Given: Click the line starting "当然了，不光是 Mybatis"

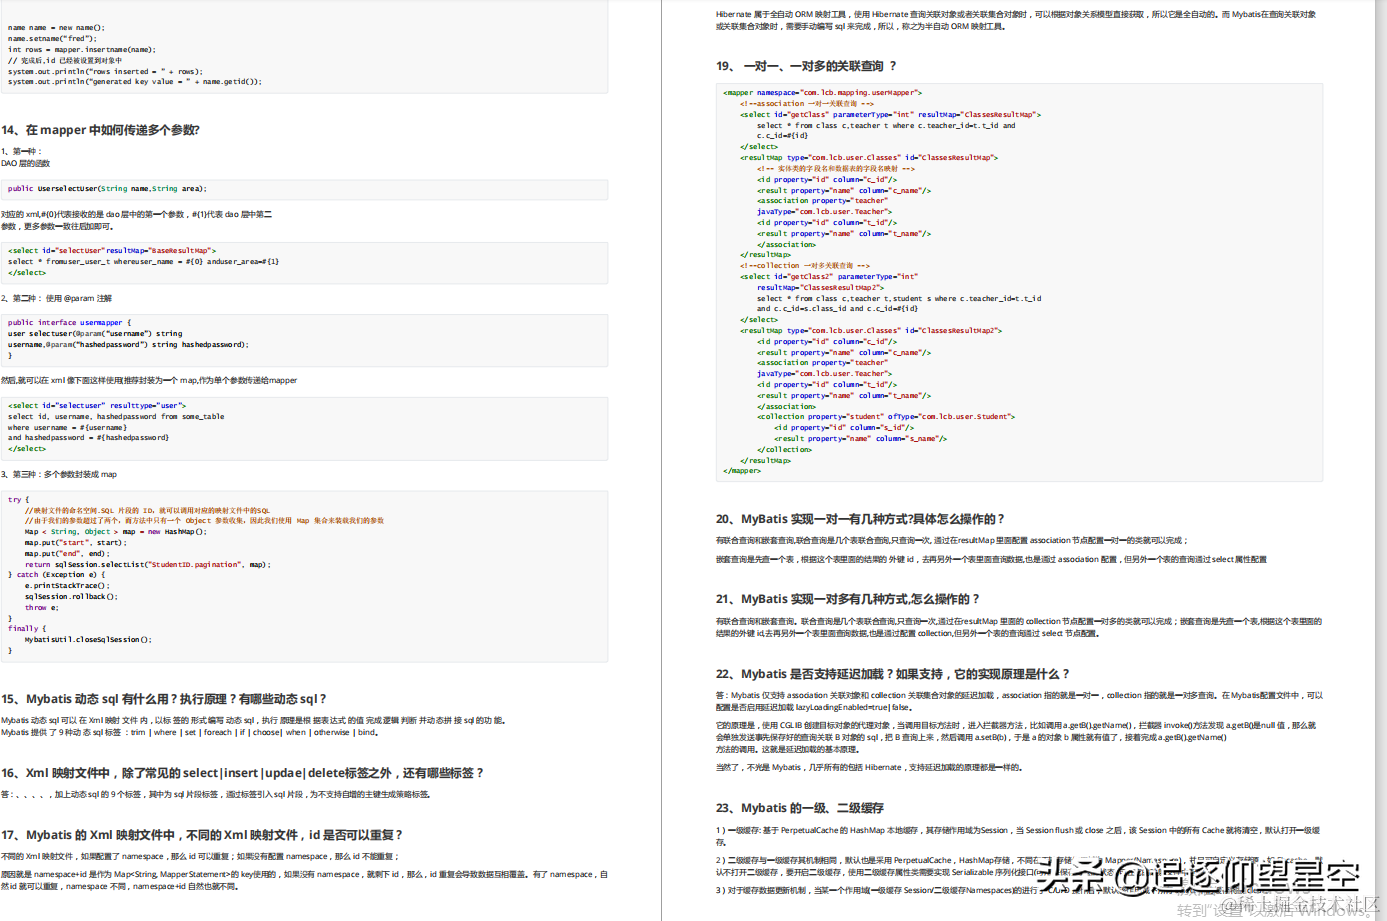Looking at the screenshot, I should click(x=869, y=768).
